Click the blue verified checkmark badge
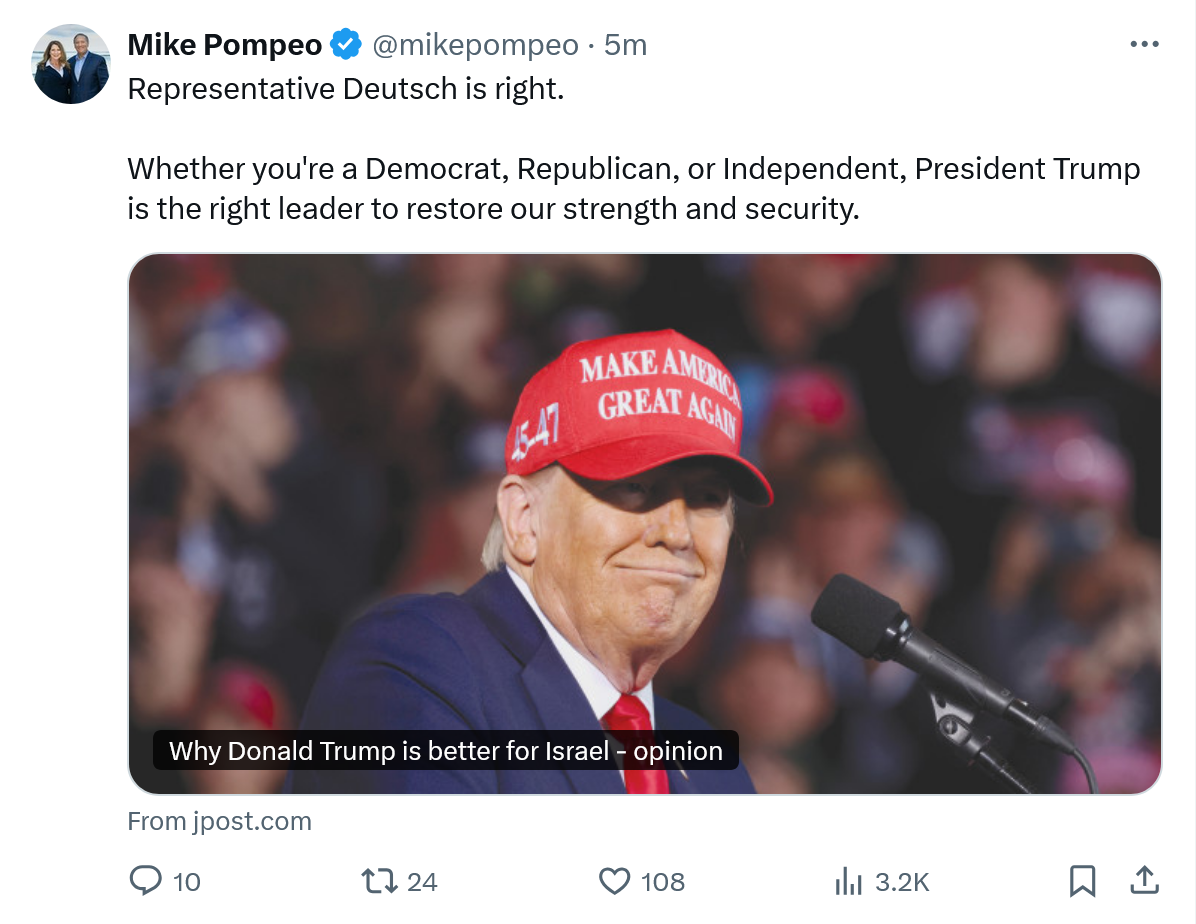This screenshot has height=924, width=1196. coord(346,45)
